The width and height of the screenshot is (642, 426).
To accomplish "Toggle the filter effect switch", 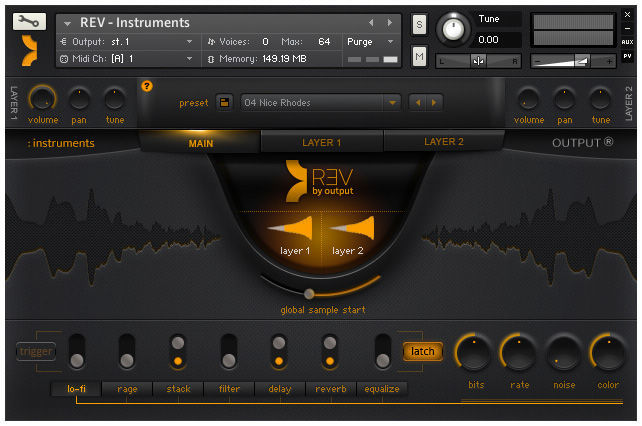I will click(x=228, y=351).
